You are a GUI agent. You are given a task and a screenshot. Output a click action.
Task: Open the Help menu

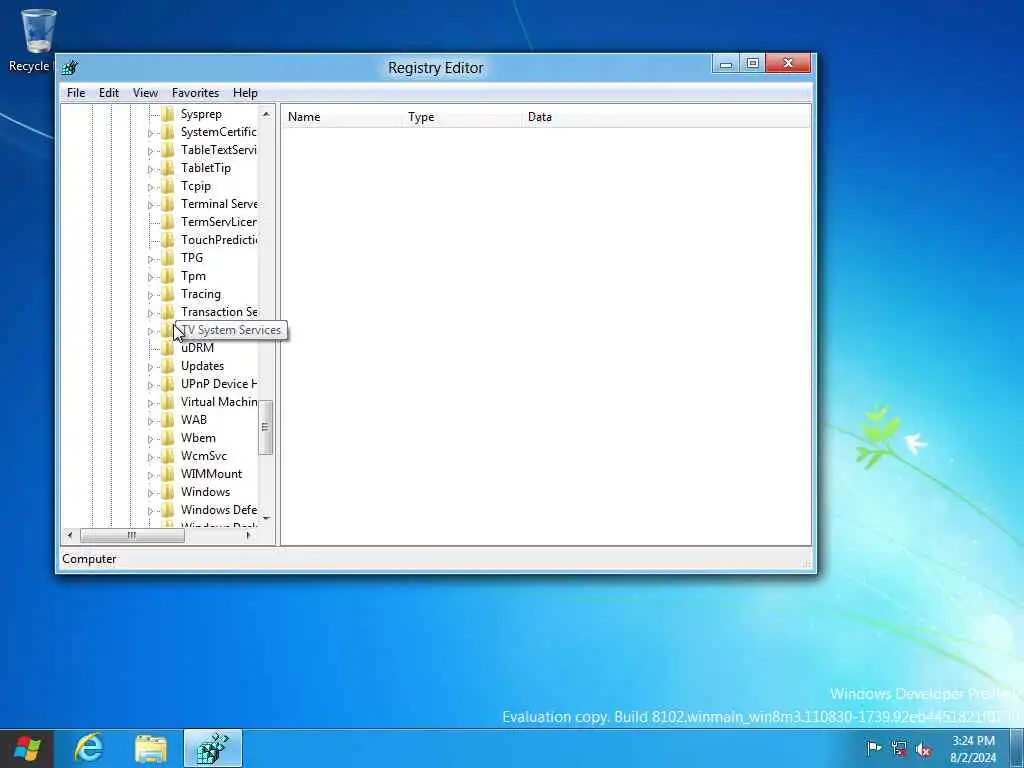(x=245, y=93)
